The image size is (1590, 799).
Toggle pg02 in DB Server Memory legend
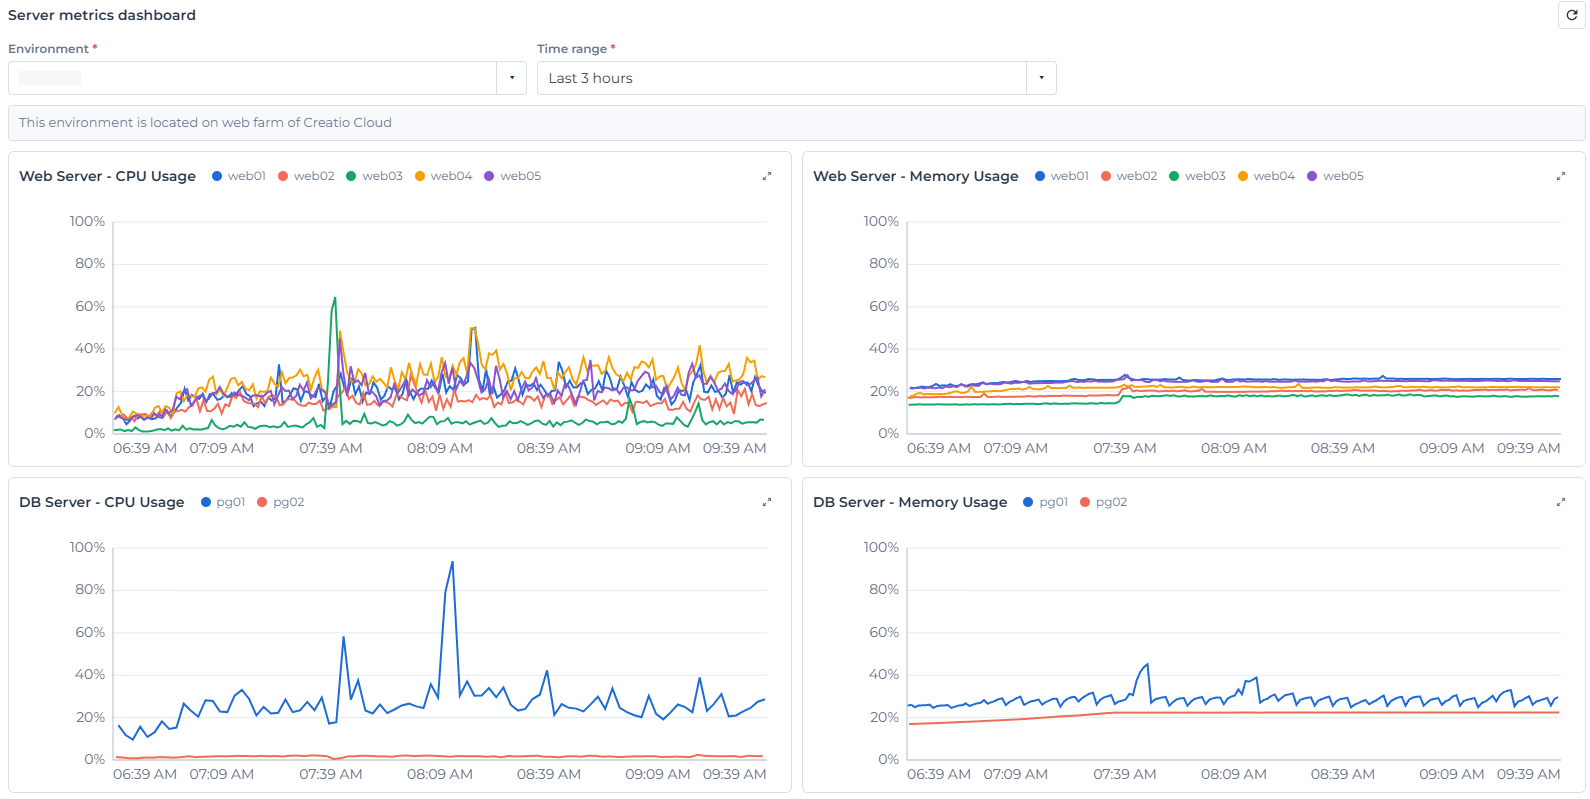tap(1103, 502)
